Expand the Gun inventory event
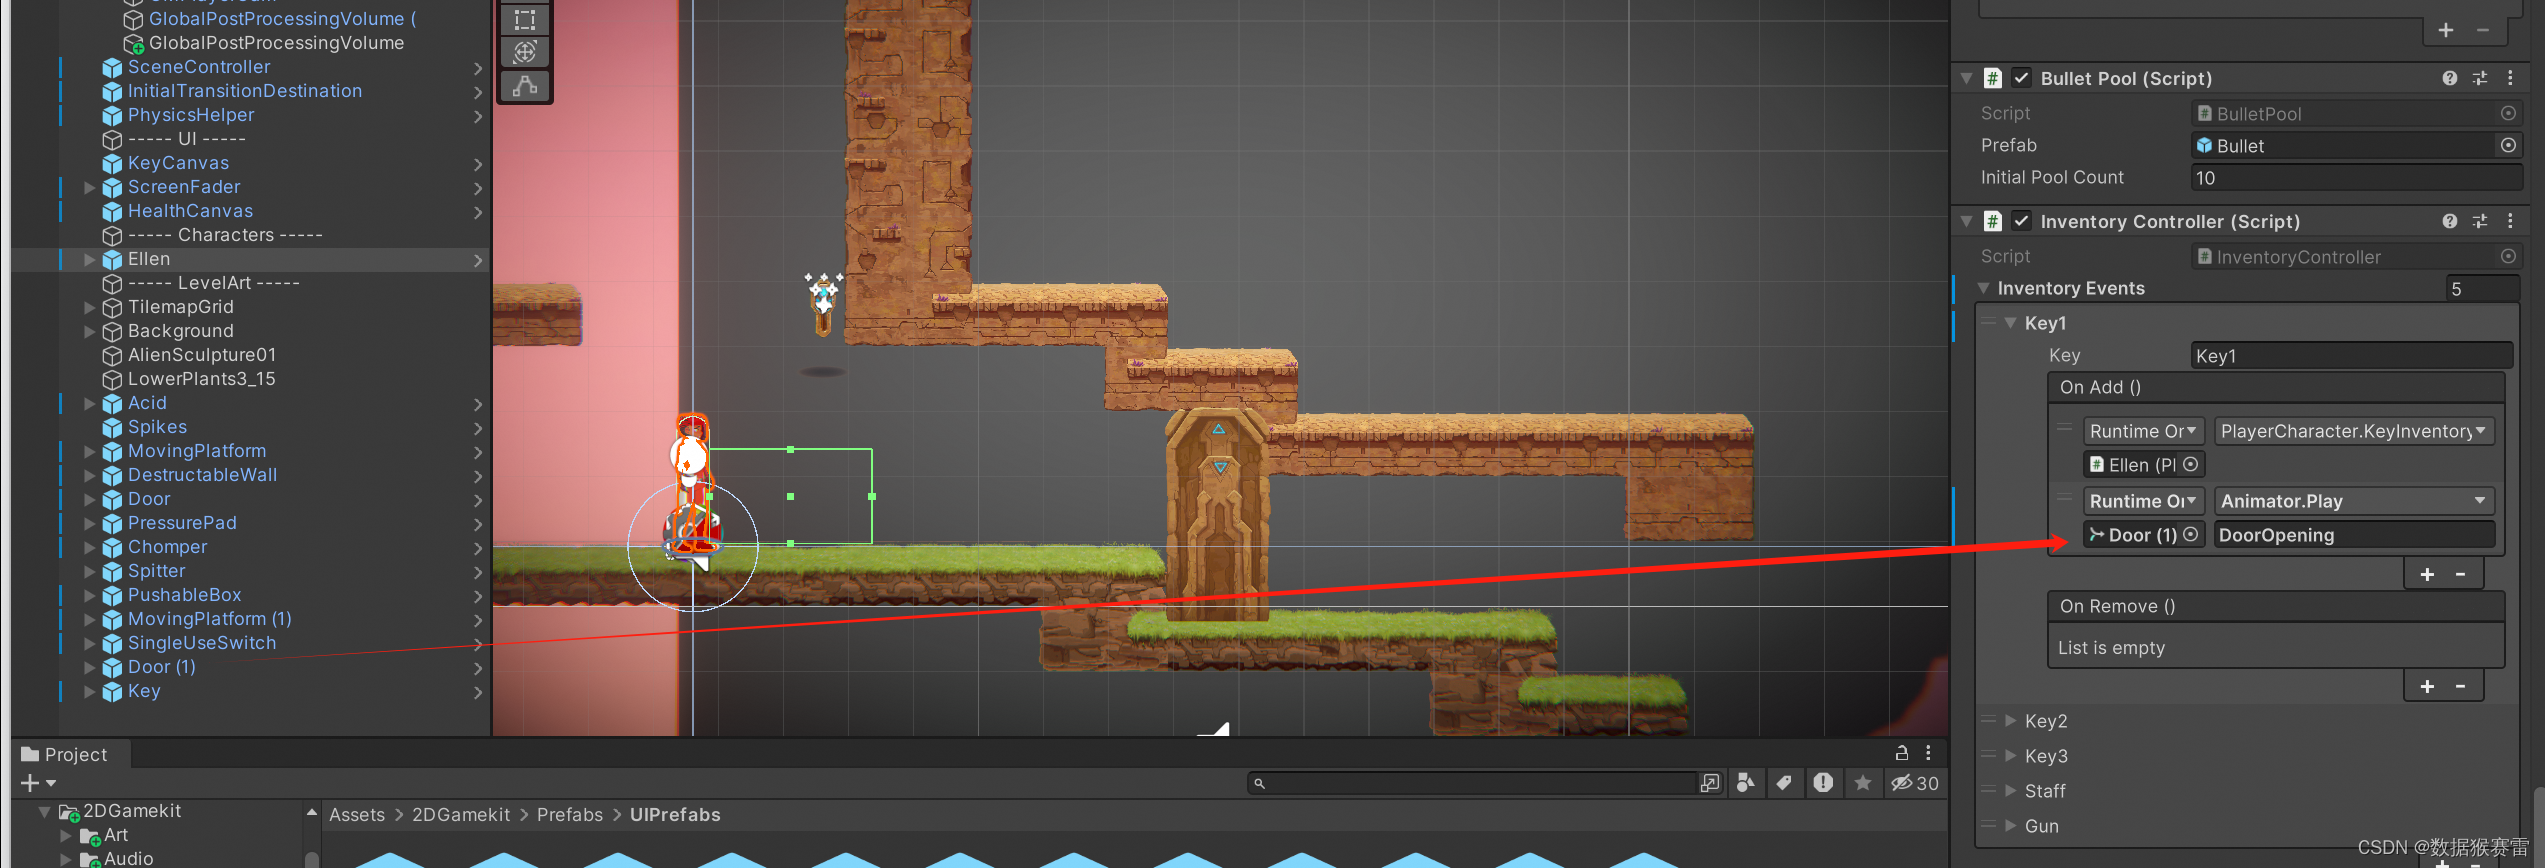 coord(2010,825)
